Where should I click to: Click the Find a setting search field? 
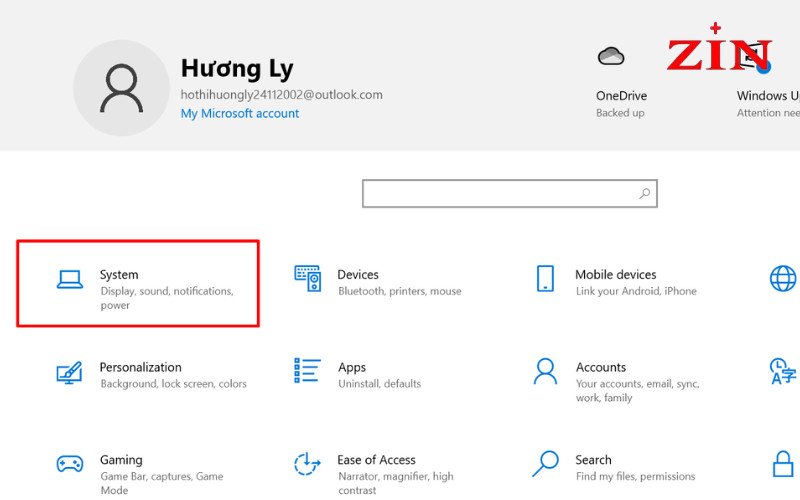pos(510,193)
